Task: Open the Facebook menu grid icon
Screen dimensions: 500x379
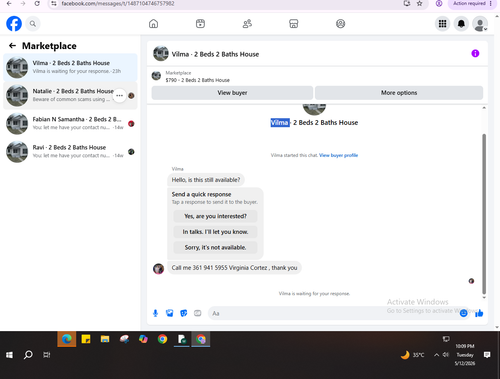Action: 442,24
